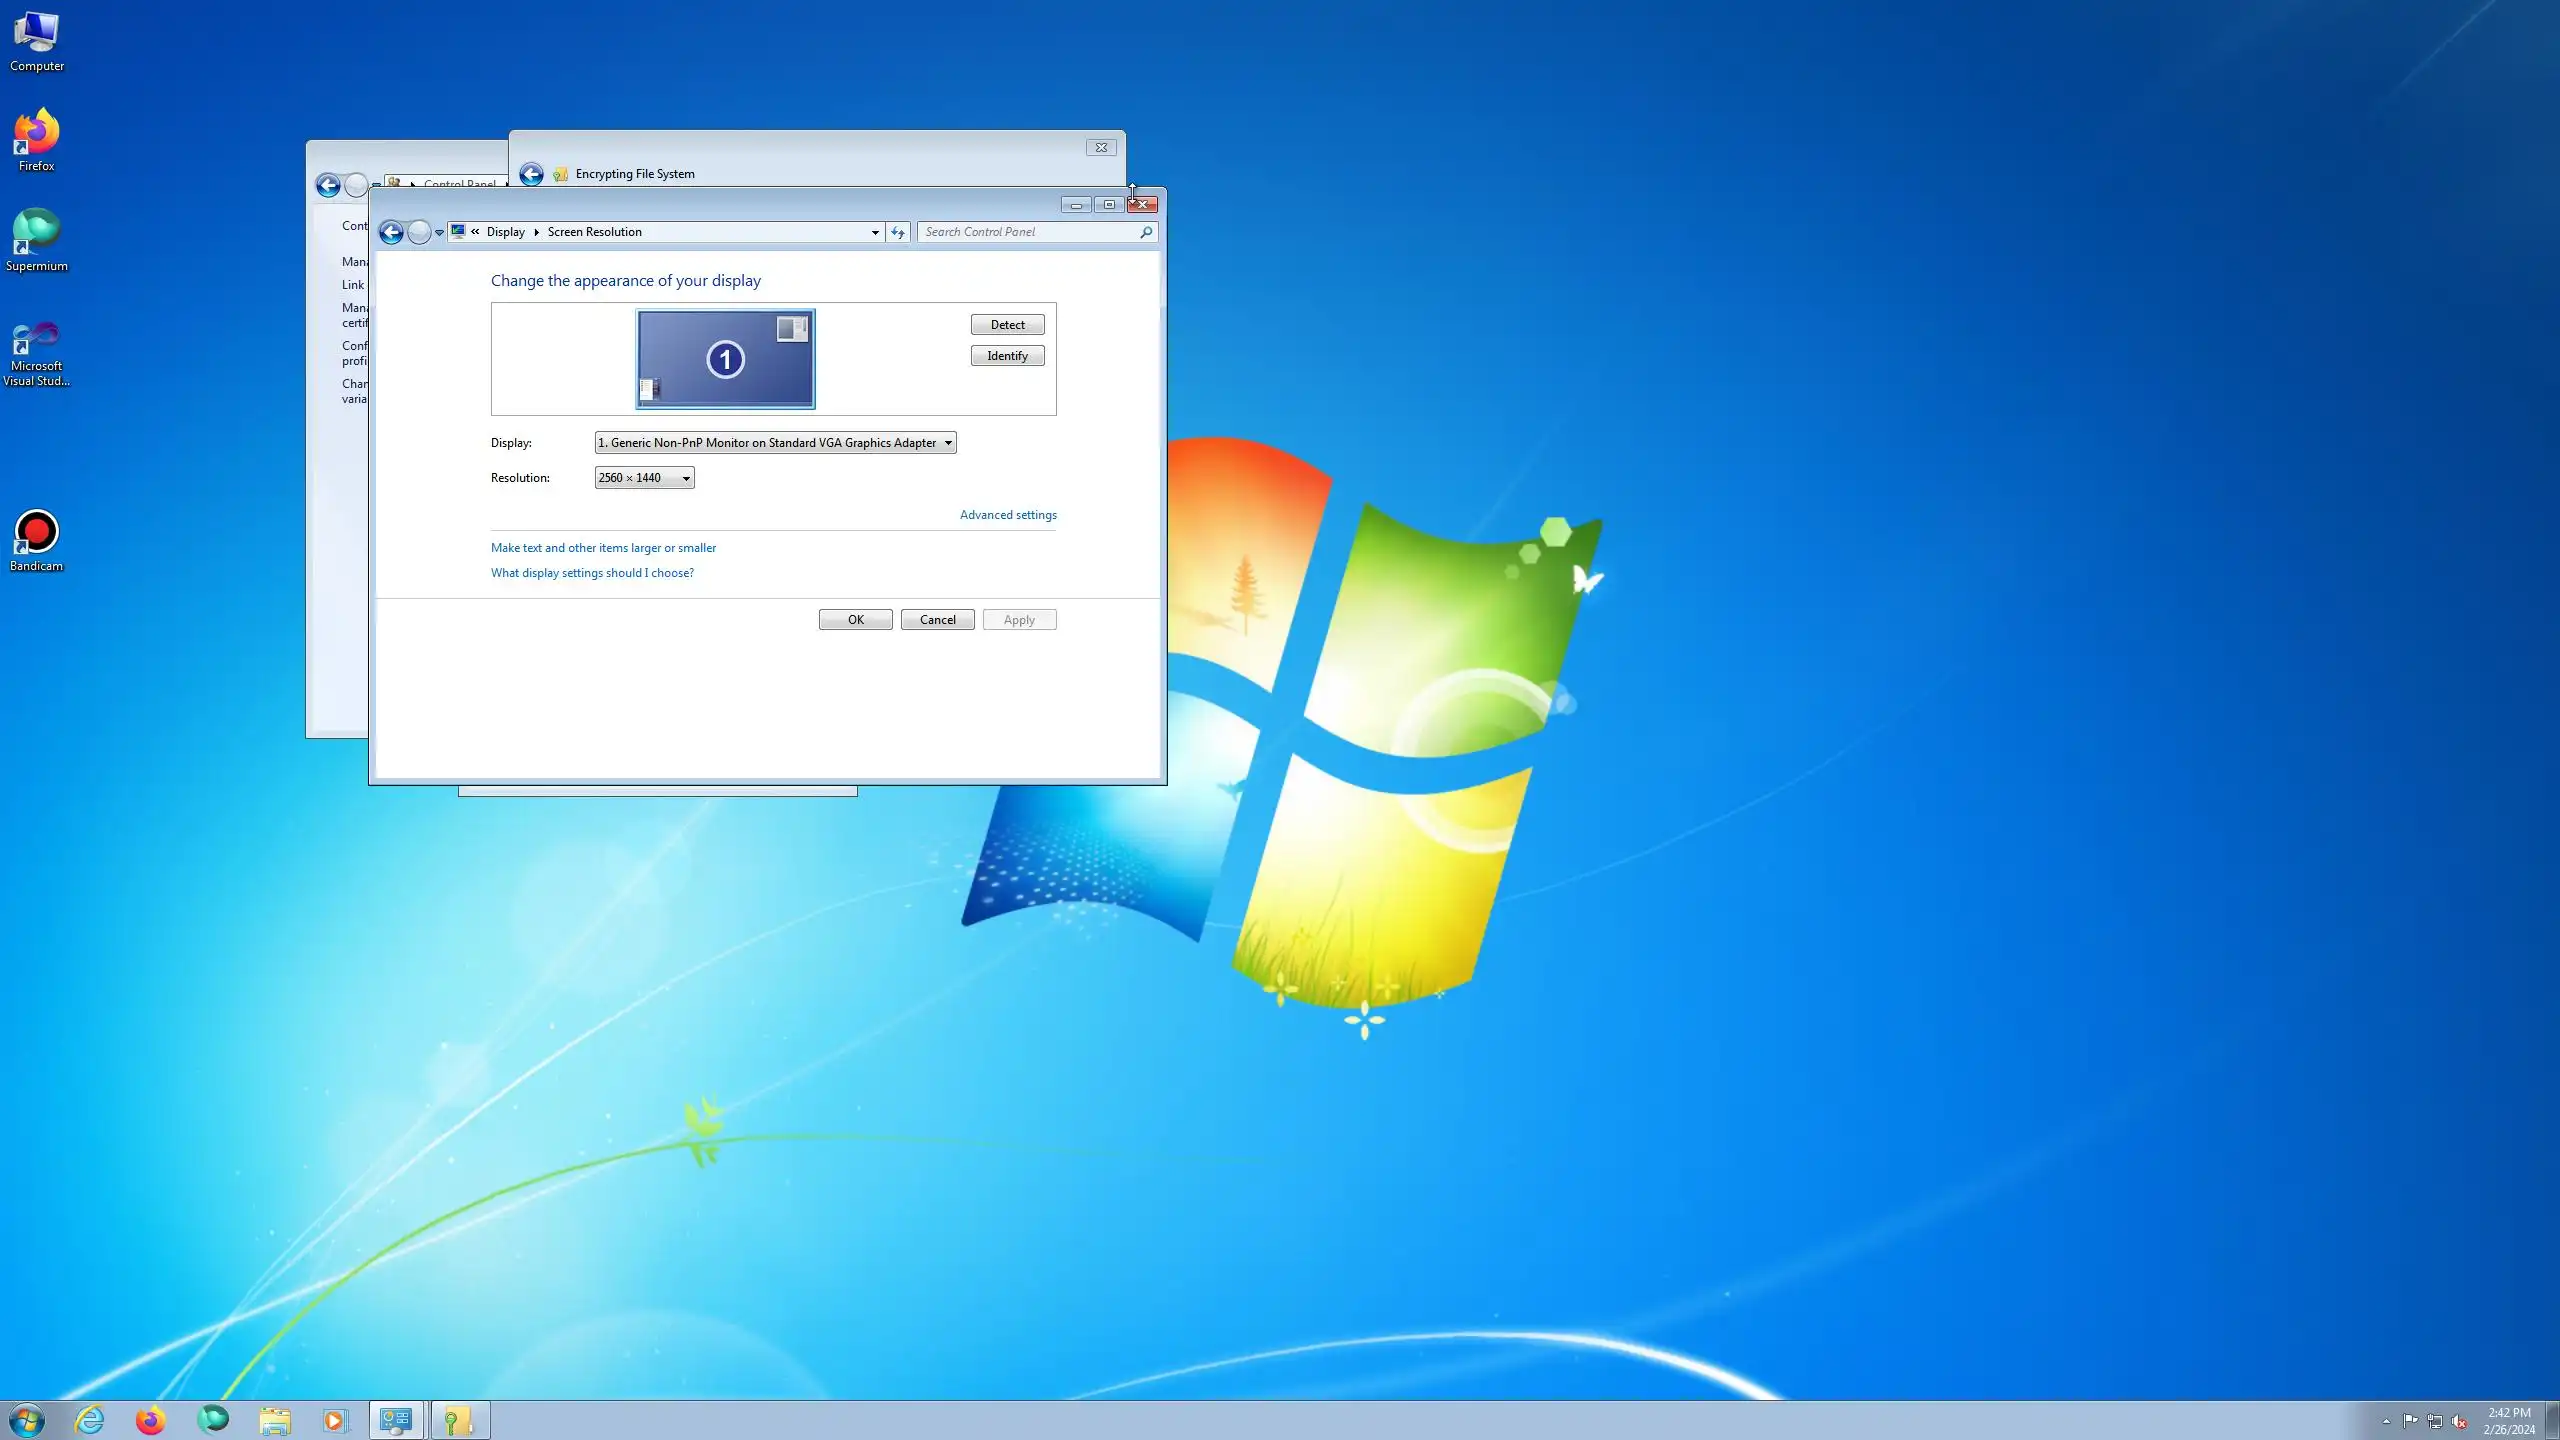The height and width of the screenshot is (1440, 2560).
Task: Click the refresh icon beside address bar
Action: click(x=897, y=232)
